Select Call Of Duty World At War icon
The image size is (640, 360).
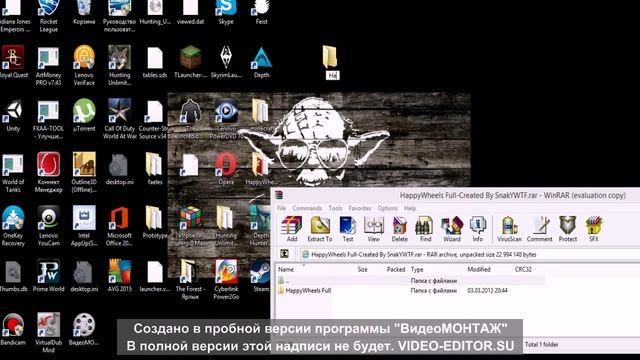point(120,118)
